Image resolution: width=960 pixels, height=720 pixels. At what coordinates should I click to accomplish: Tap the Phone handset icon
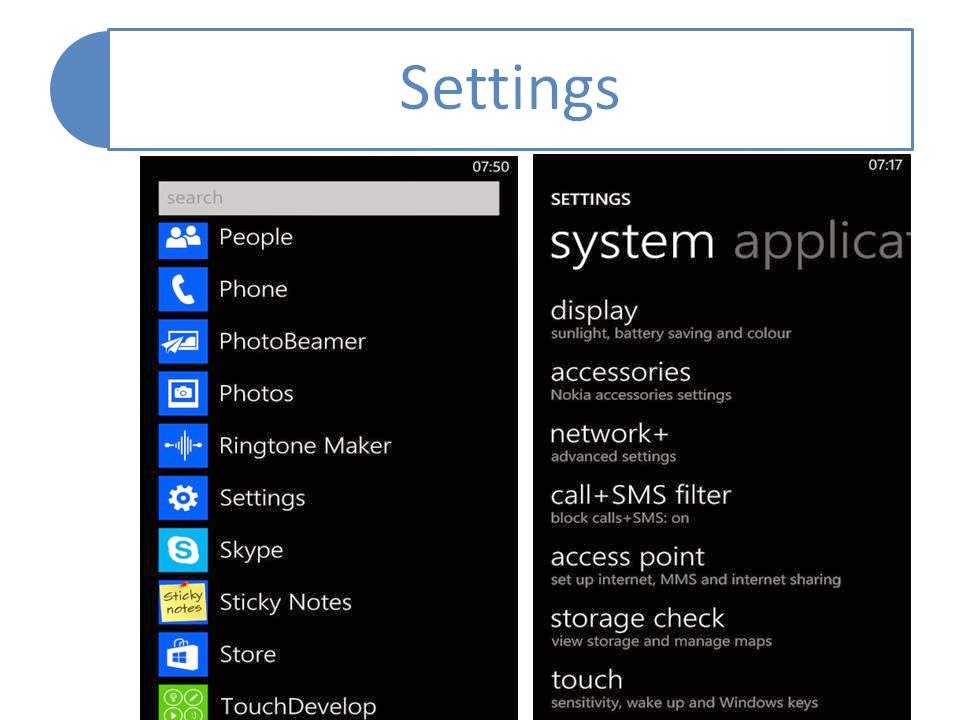point(183,290)
